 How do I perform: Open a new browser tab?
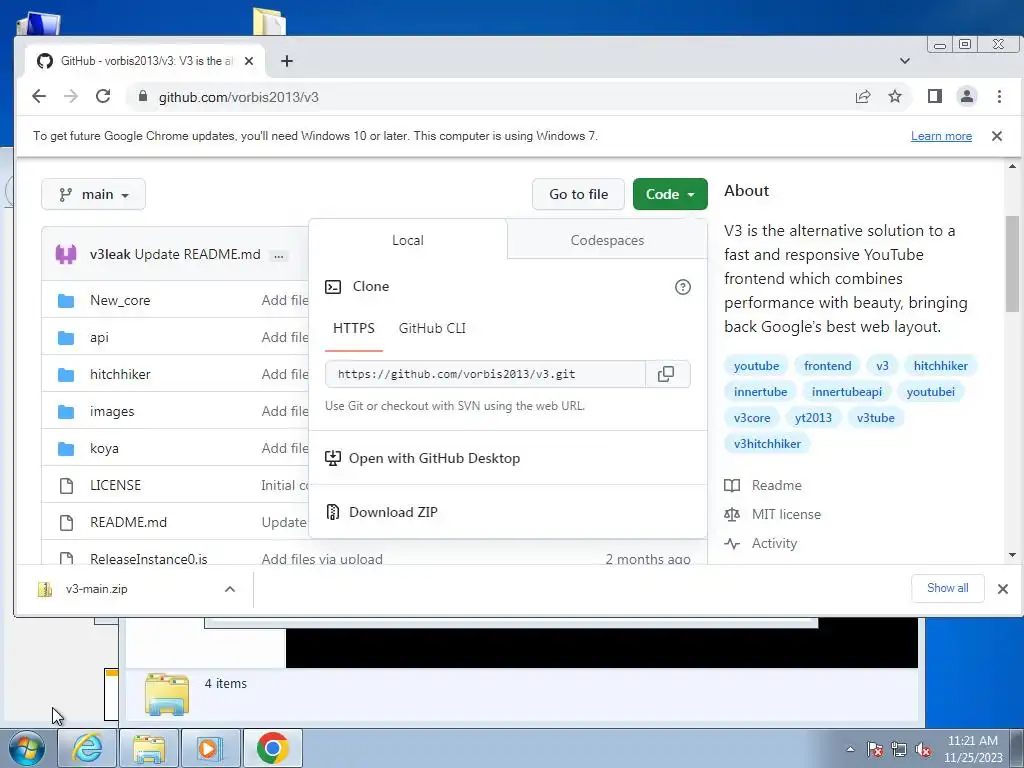point(287,61)
